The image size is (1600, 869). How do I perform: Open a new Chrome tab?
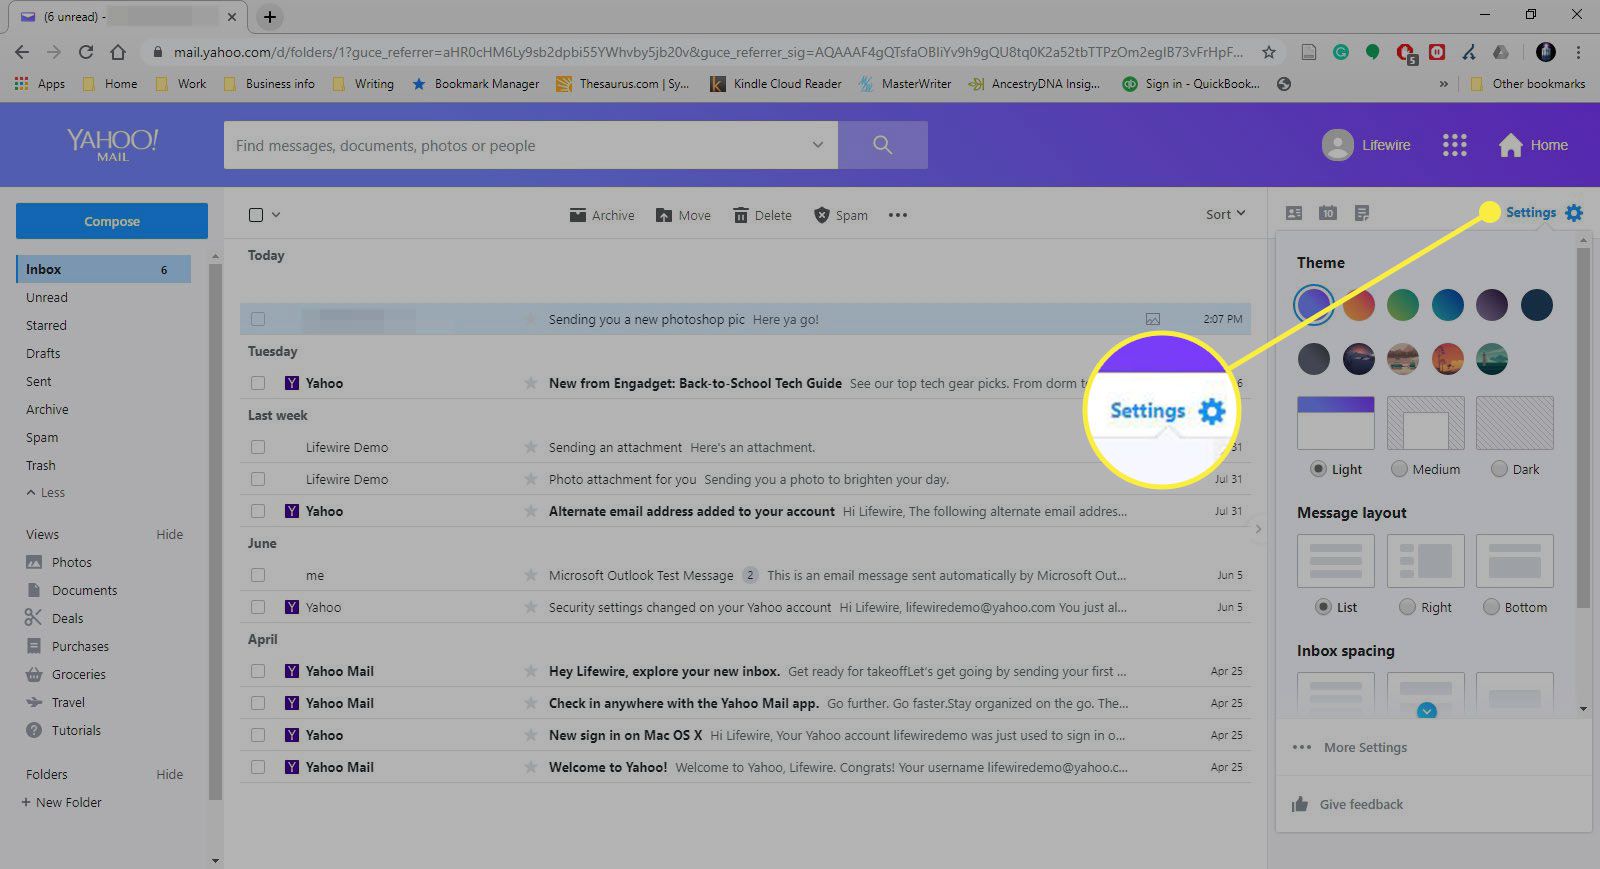pyautogui.click(x=270, y=17)
